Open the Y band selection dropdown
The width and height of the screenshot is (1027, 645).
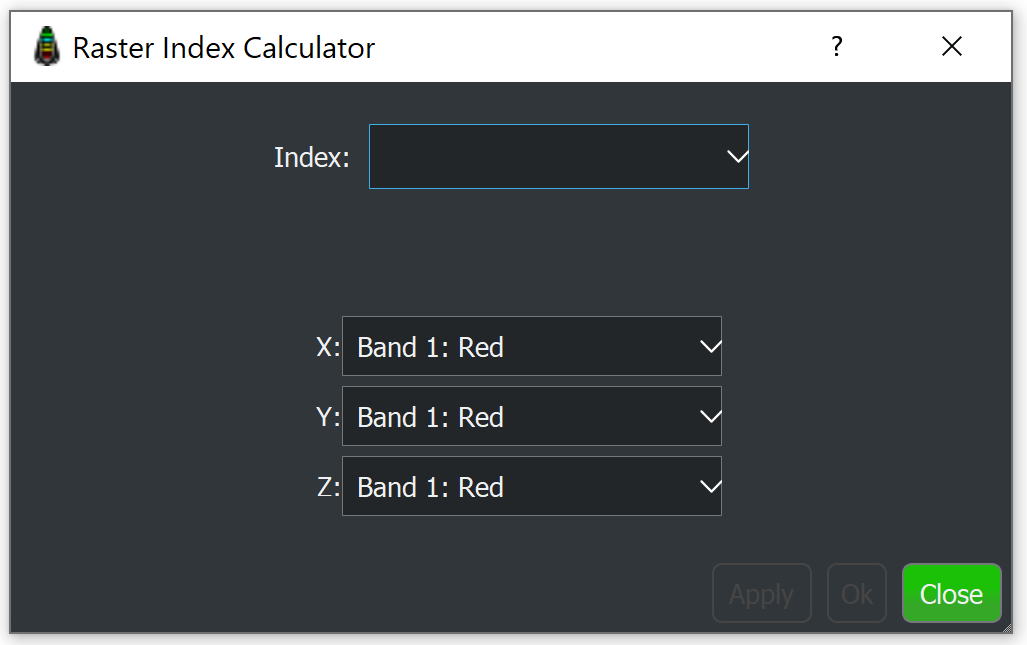(x=520, y=417)
